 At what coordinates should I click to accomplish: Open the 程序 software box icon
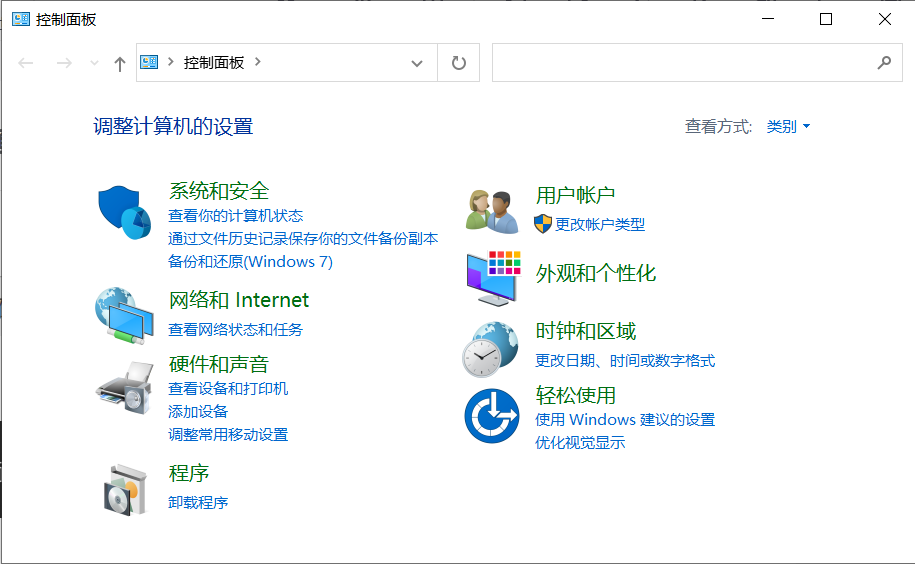pos(124,490)
